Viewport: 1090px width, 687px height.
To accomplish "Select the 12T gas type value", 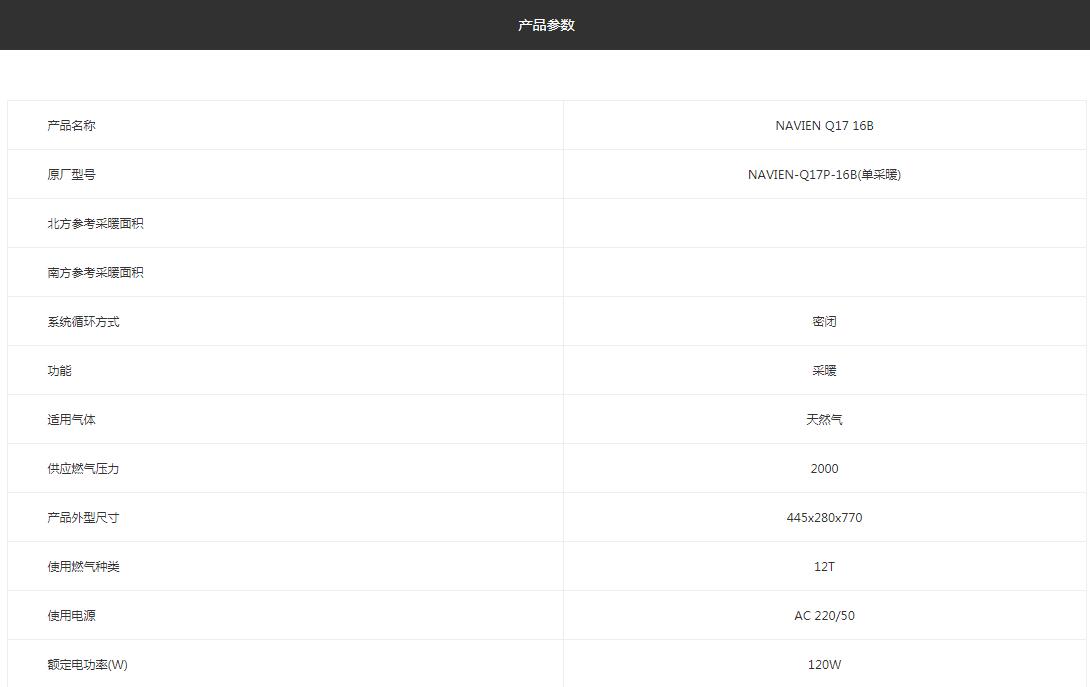I will pos(824,567).
